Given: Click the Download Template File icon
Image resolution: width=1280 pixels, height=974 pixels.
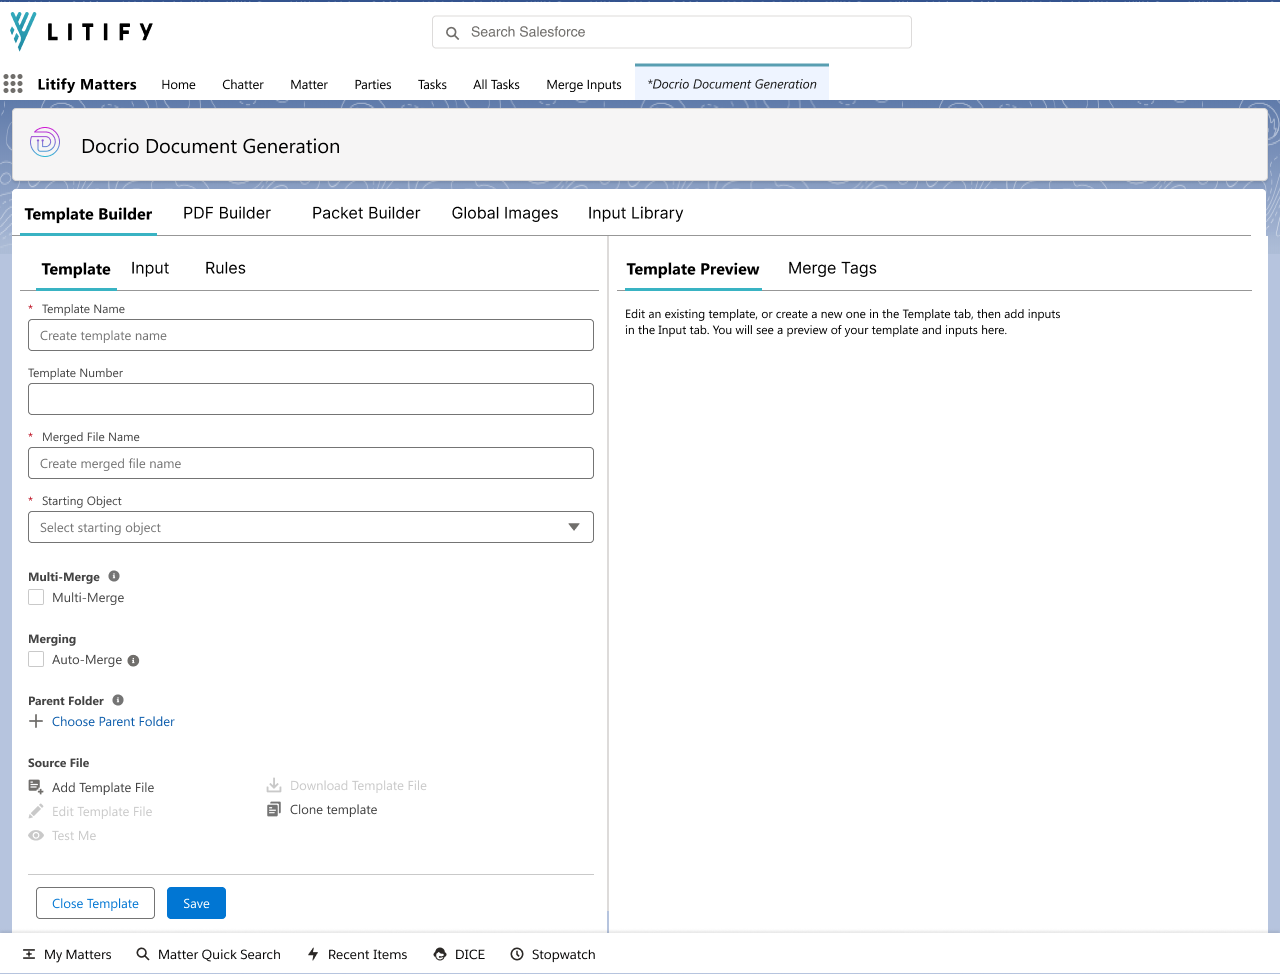Looking at the screenshot, I should tap(274, 785).
